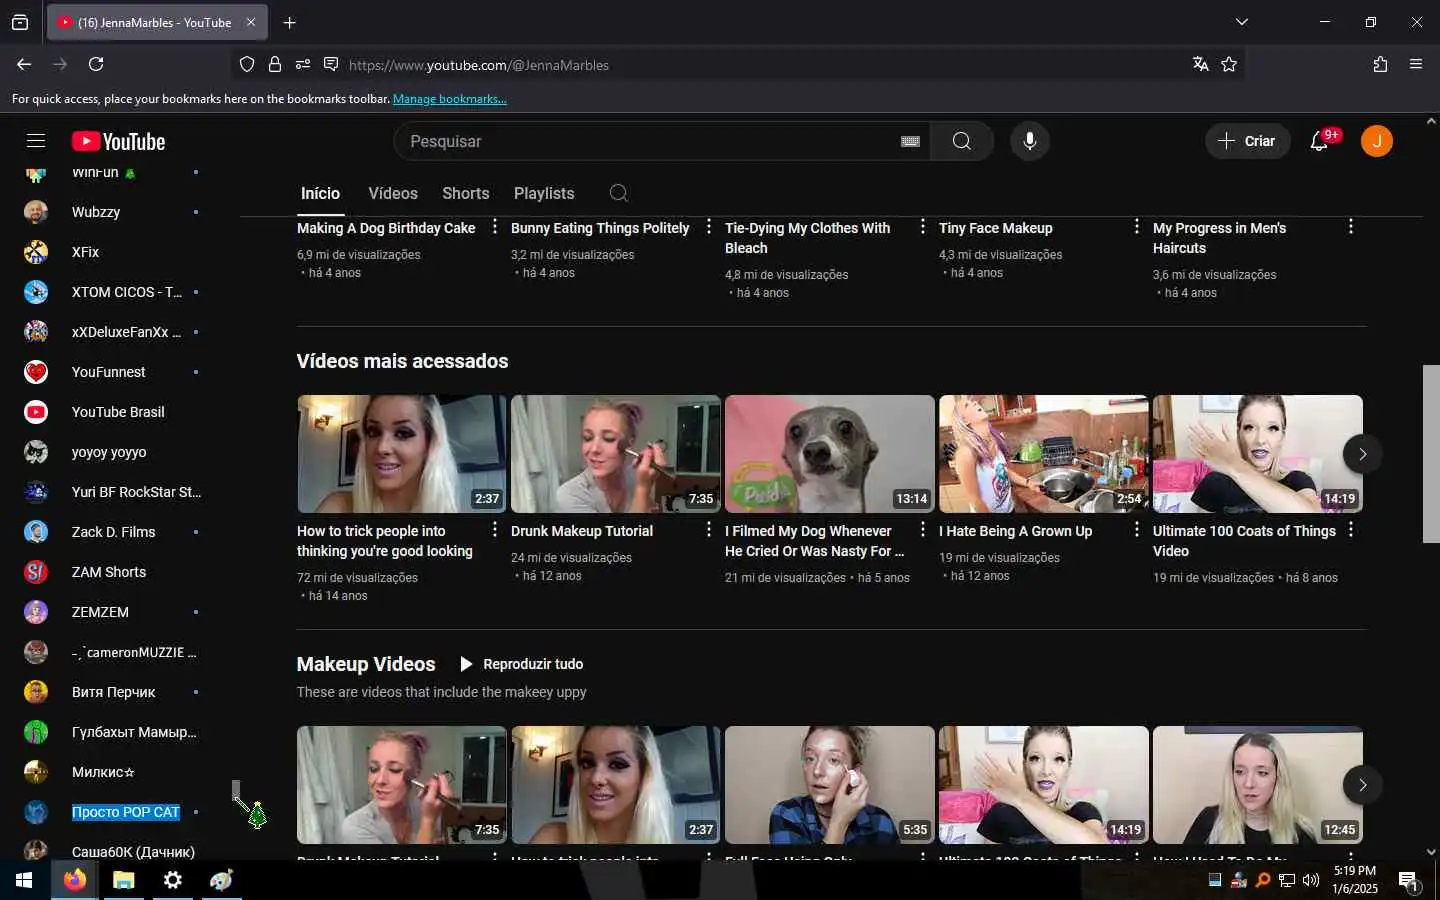Image resolution: width=1440 pixels, height=900 pixels.
Task: Click the browser address bar URL
Action: click(479, 65)
